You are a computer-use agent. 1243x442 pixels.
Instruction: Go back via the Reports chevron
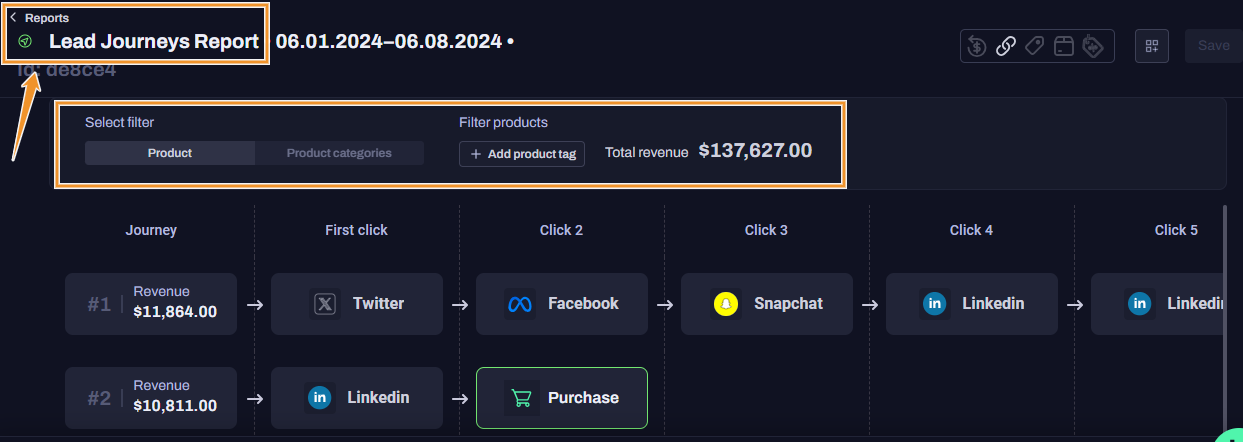pos(13,17)
